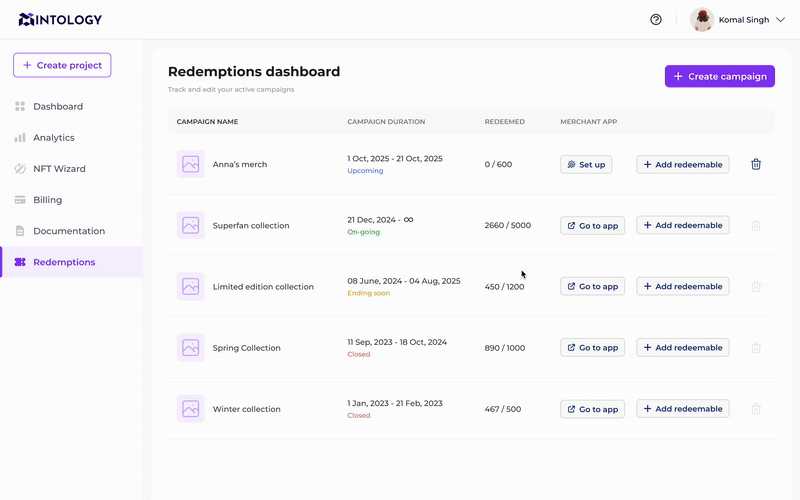Screen dimensions: 800x500
Task: Click the greyed trash icon for Spring Collection
Action: [756, 347]
